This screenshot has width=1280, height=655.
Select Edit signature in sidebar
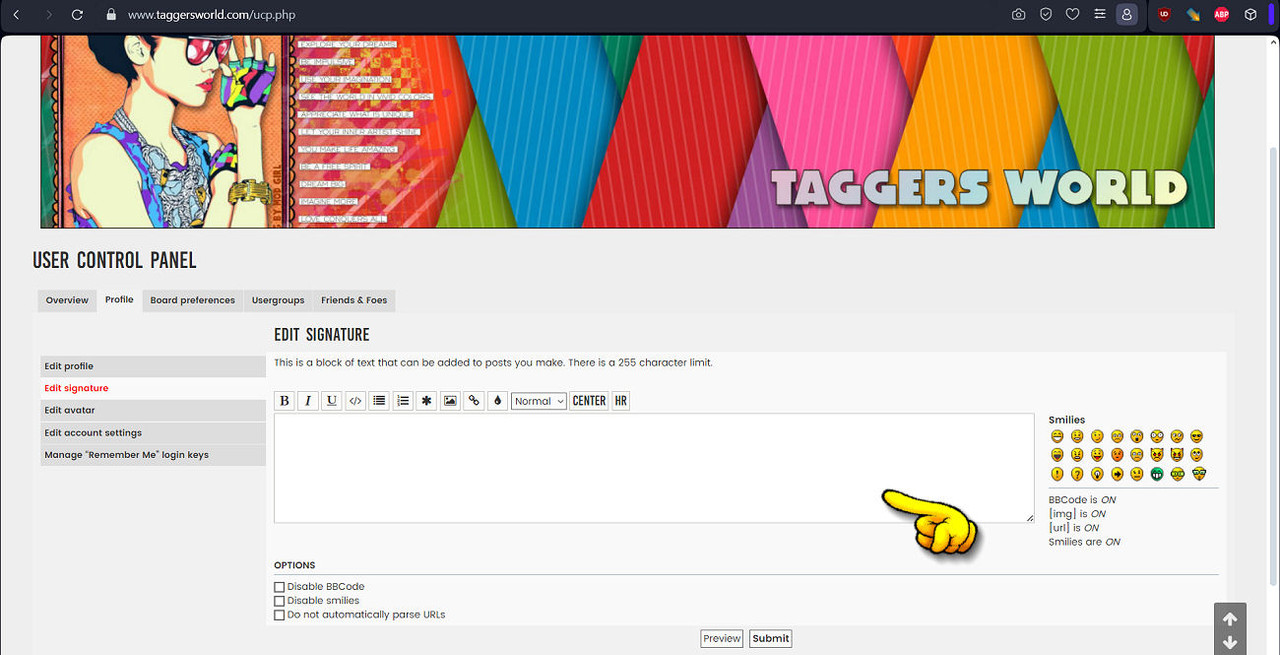153,388
